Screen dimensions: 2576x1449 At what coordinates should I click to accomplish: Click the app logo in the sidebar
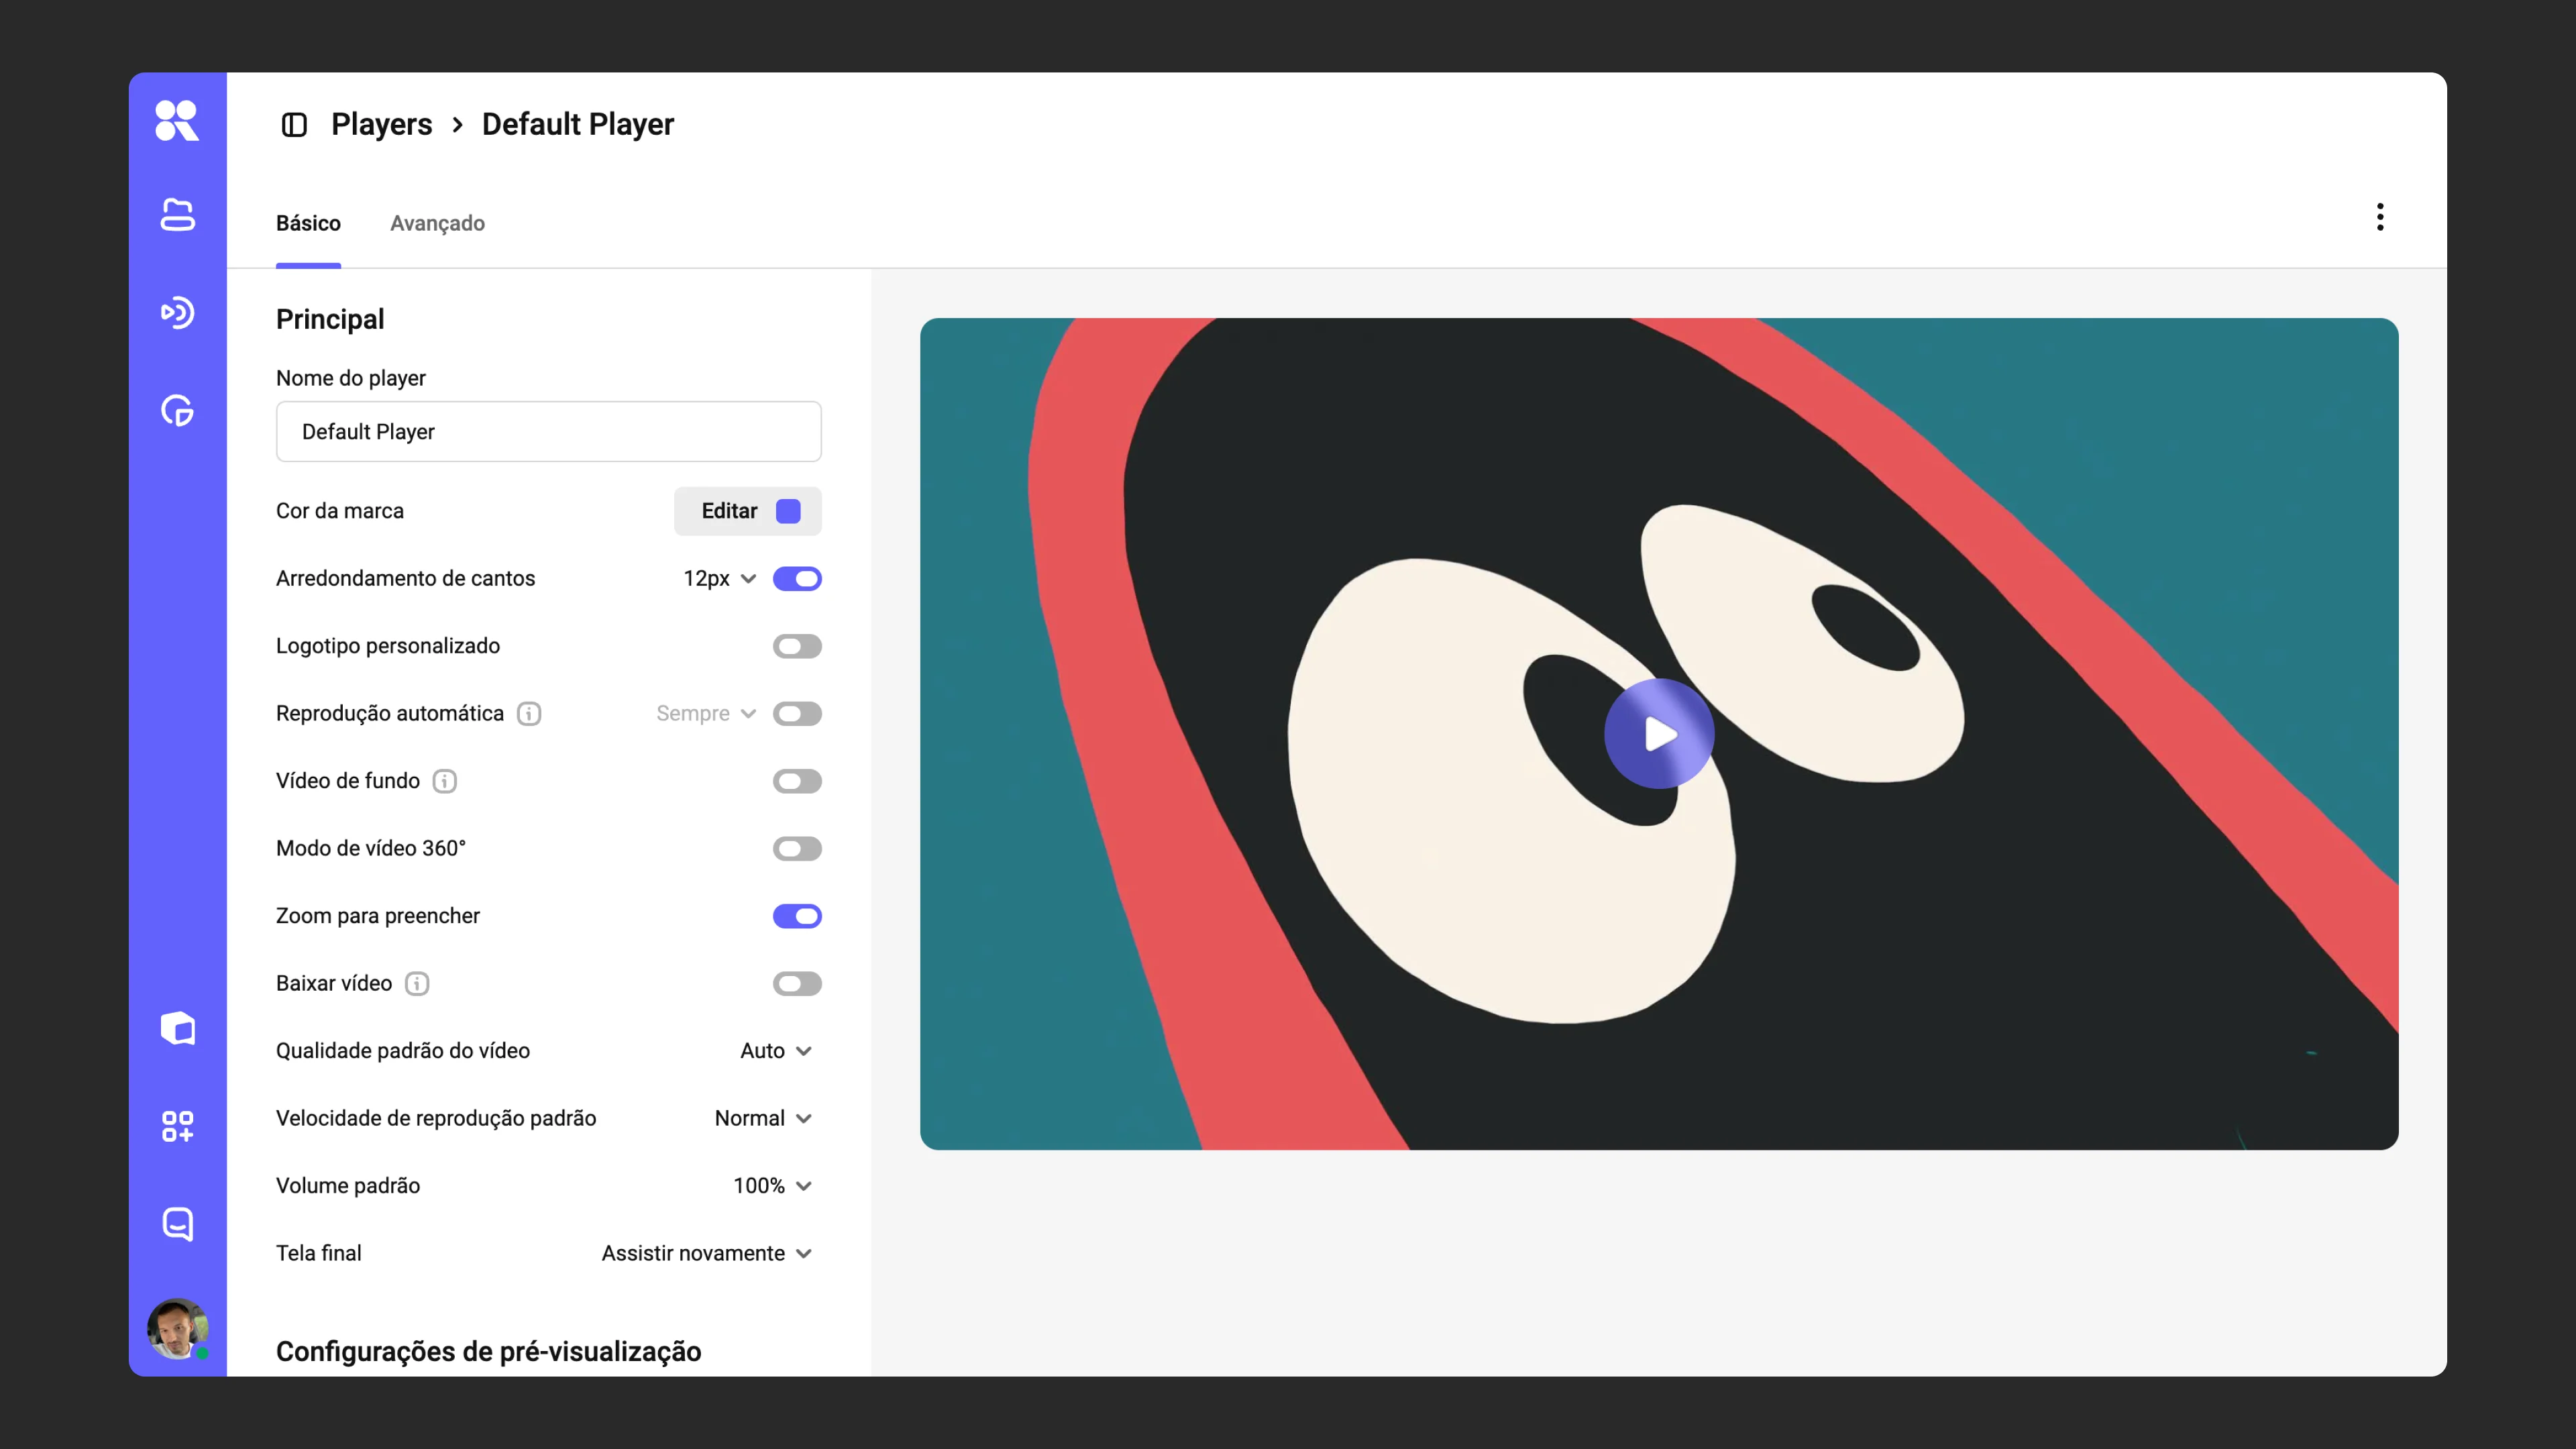point(177,121)
